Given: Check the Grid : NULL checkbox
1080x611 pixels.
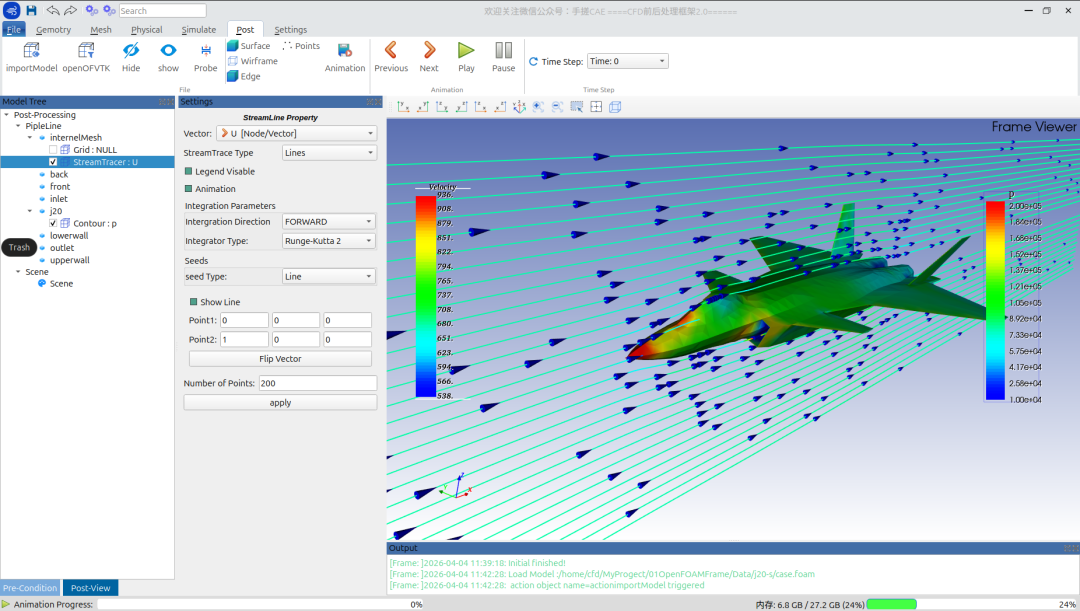Looking at the screenshot, I should point(53,149).
